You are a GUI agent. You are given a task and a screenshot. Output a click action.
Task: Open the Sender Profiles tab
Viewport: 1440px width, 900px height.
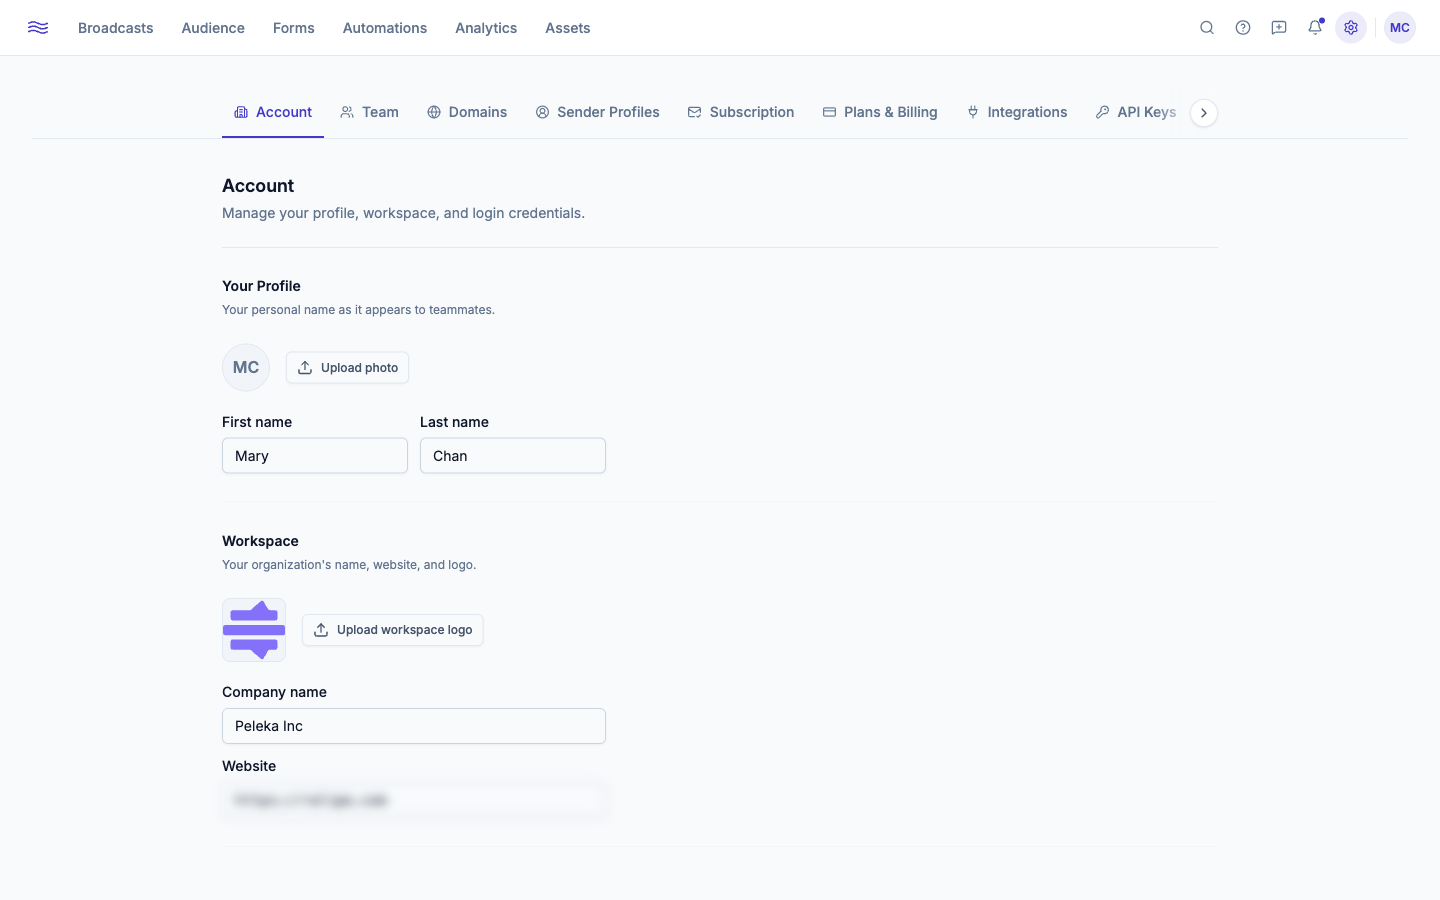[x=597, y=112]
